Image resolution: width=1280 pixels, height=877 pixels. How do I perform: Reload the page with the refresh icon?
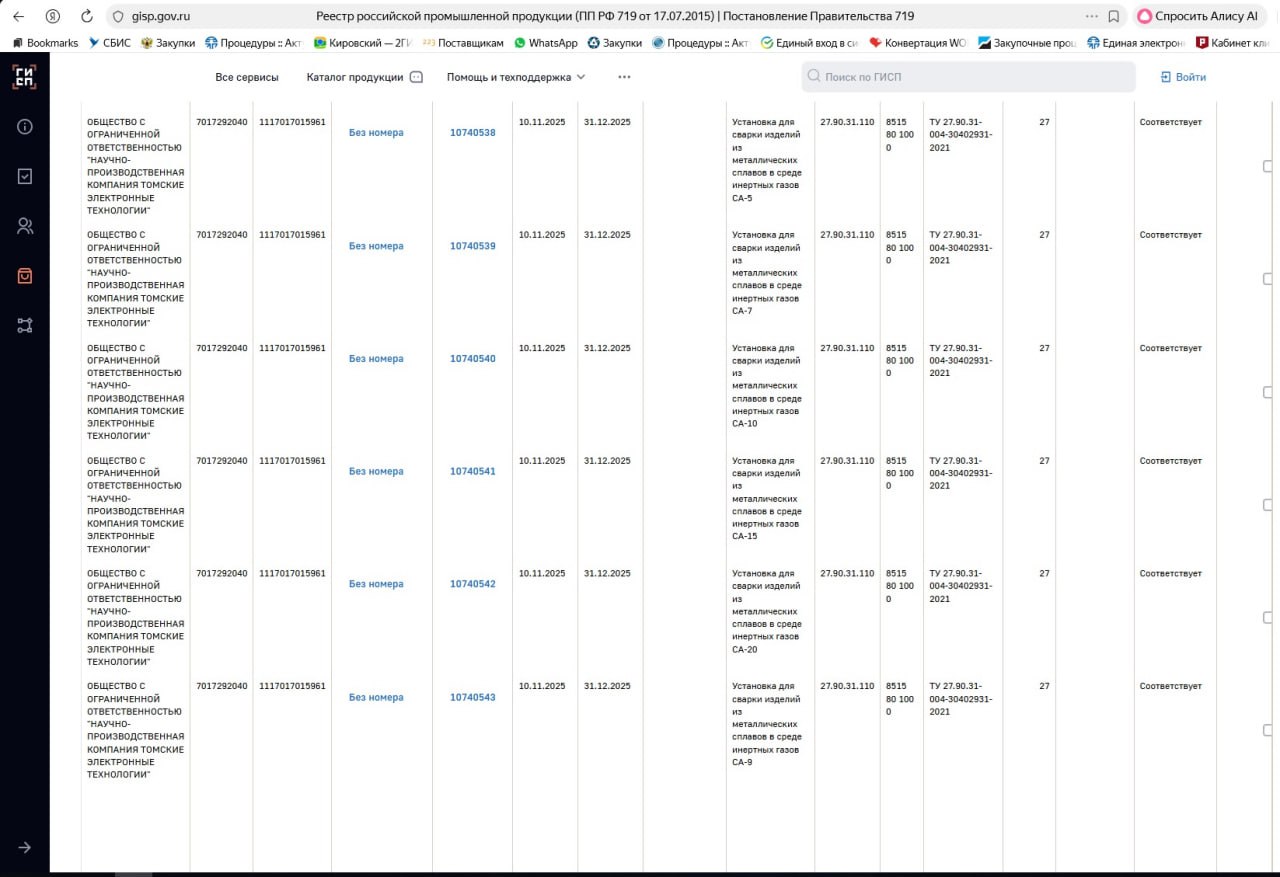click(x=87, y=16)
